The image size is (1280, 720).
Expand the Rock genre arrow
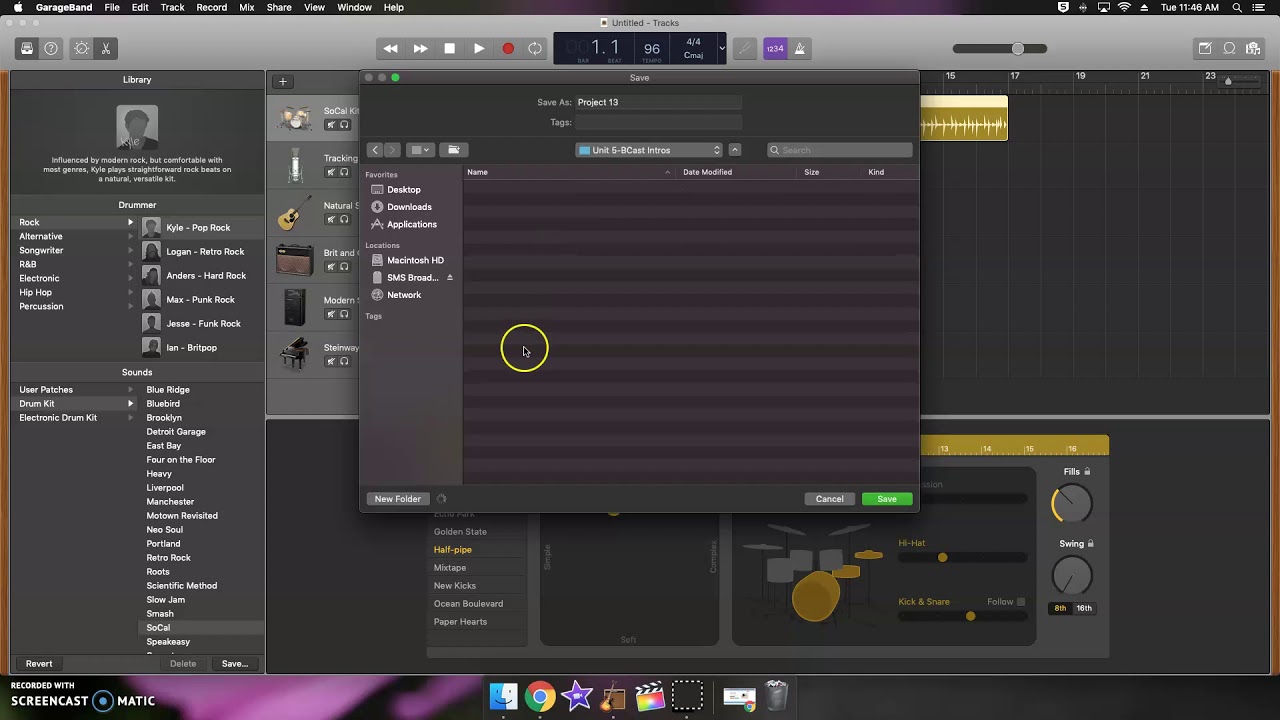(130, 222)
